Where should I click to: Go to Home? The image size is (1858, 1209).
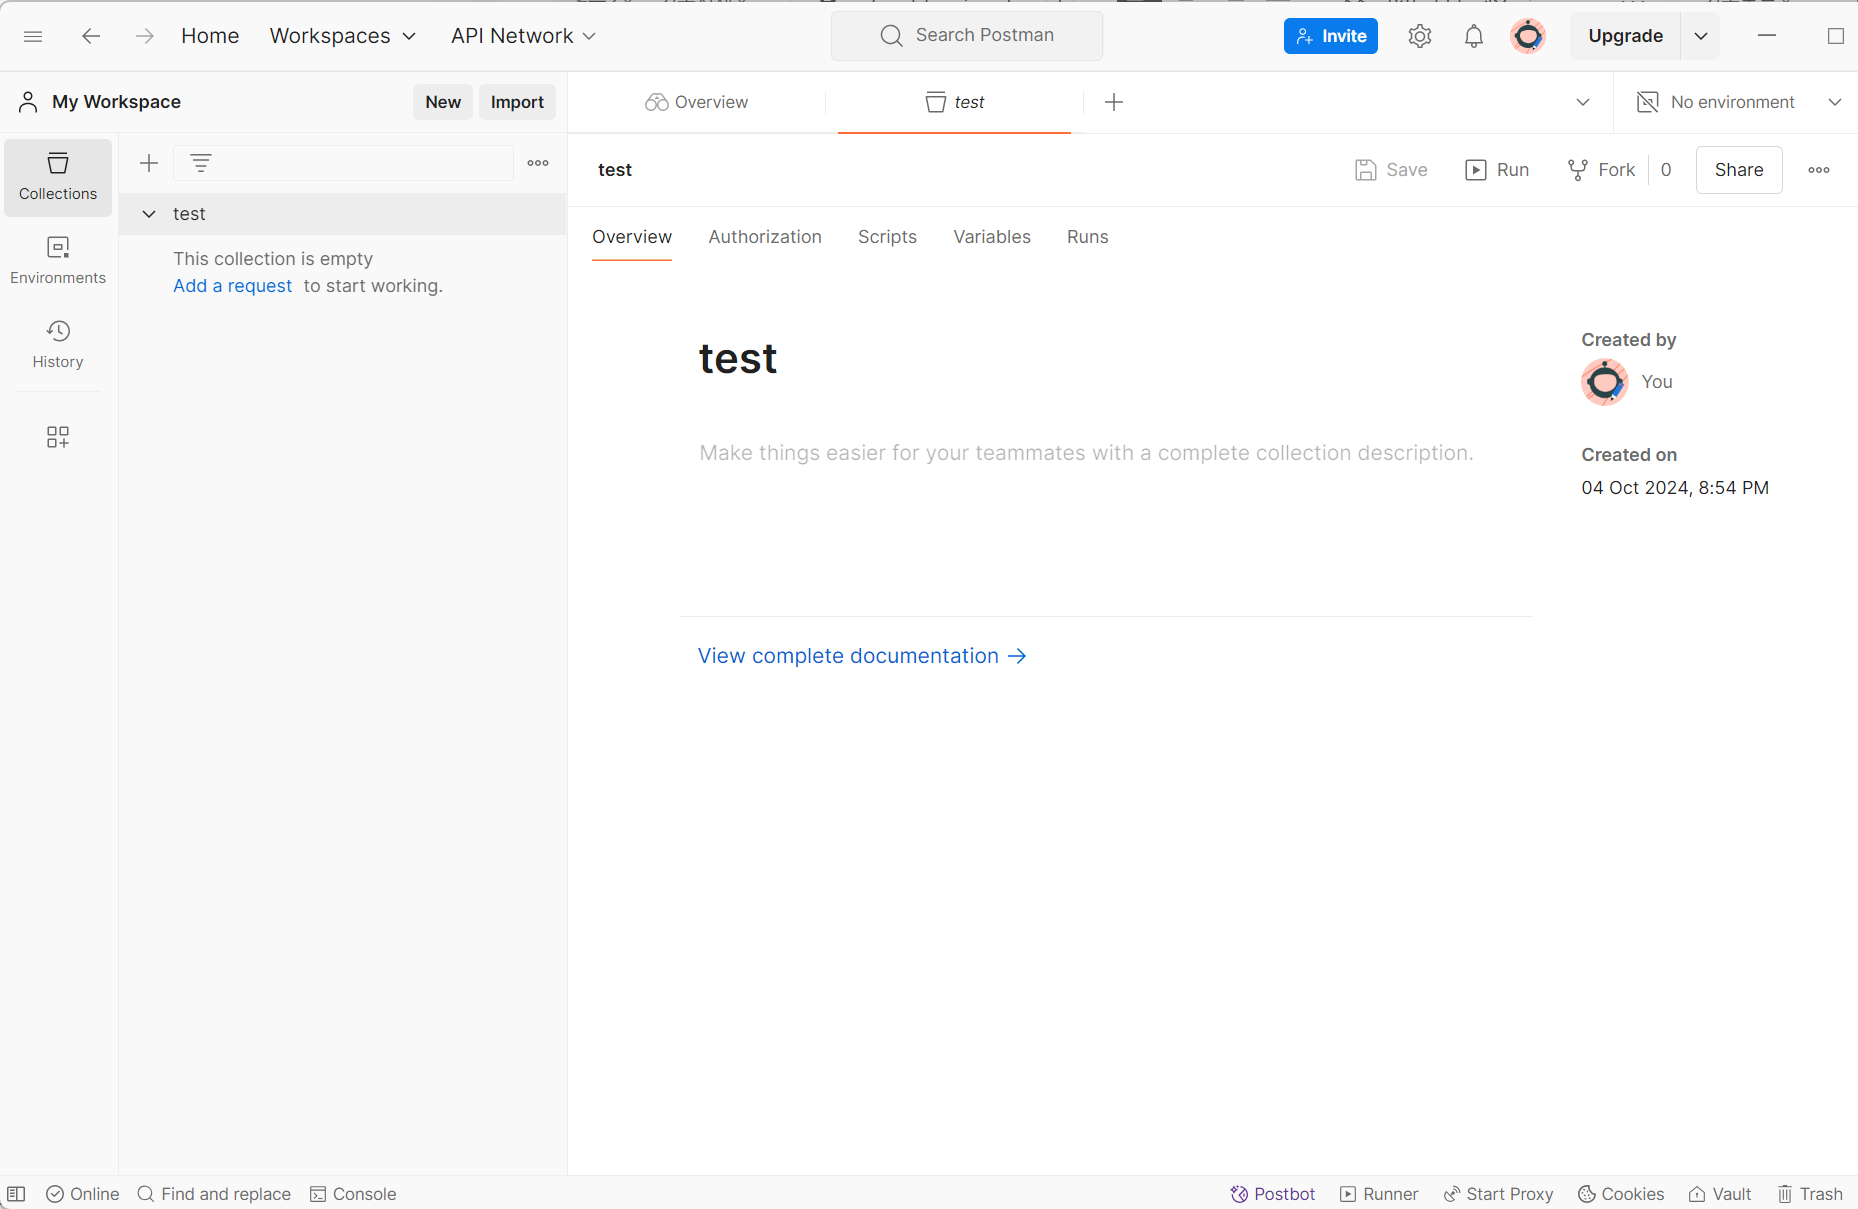(x=210, y=36)
